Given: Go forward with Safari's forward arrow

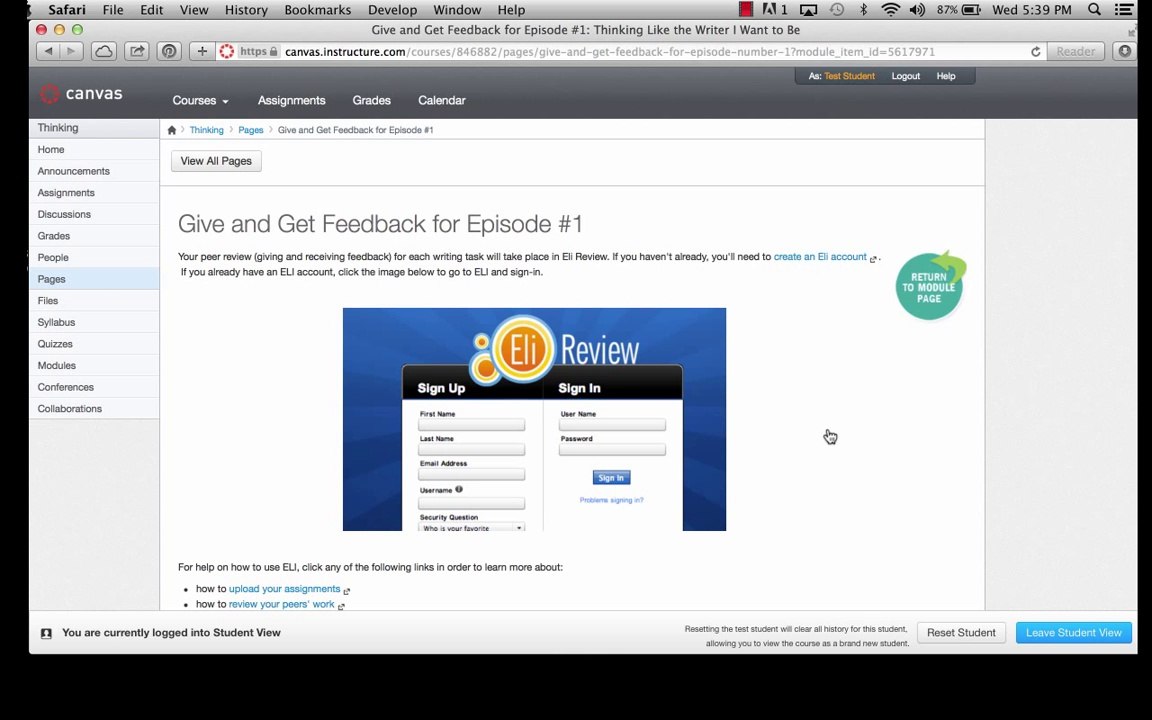Looking at the screenshot, I should [71, 51].
